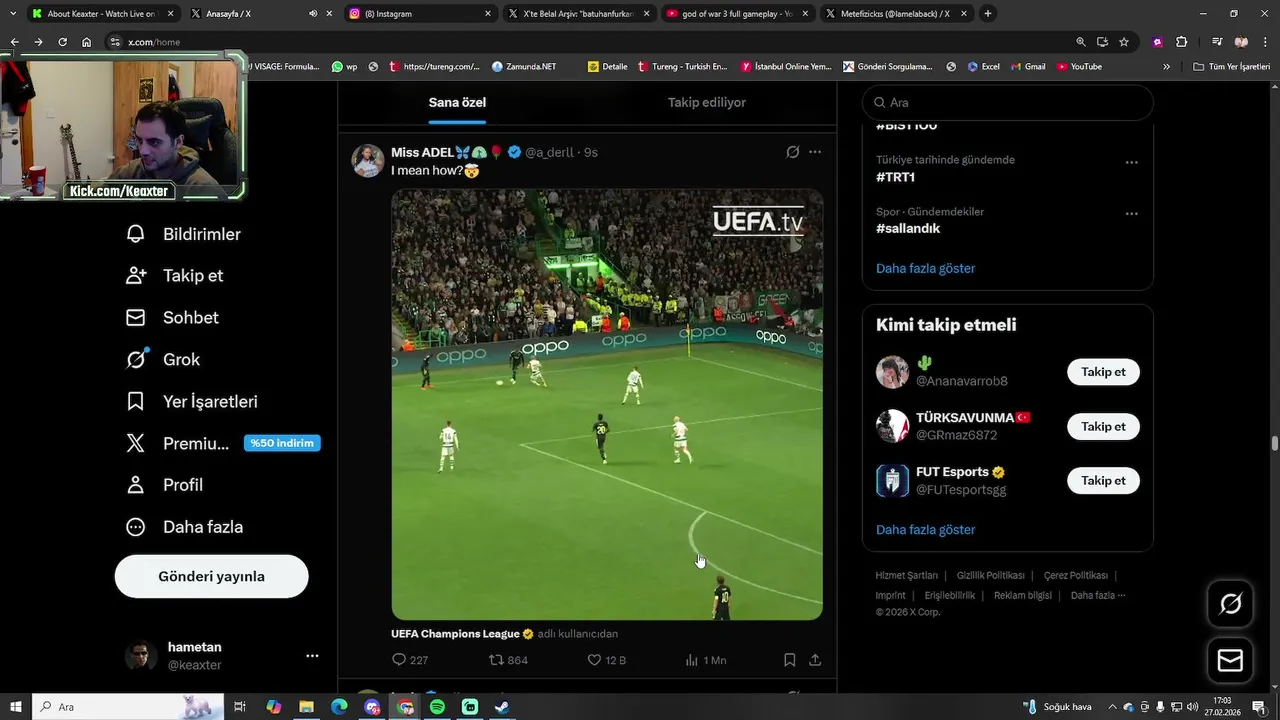Open Çerez Politikası footer link
This screenshot has height=720, width=1280.
(x=1075, y=576)
